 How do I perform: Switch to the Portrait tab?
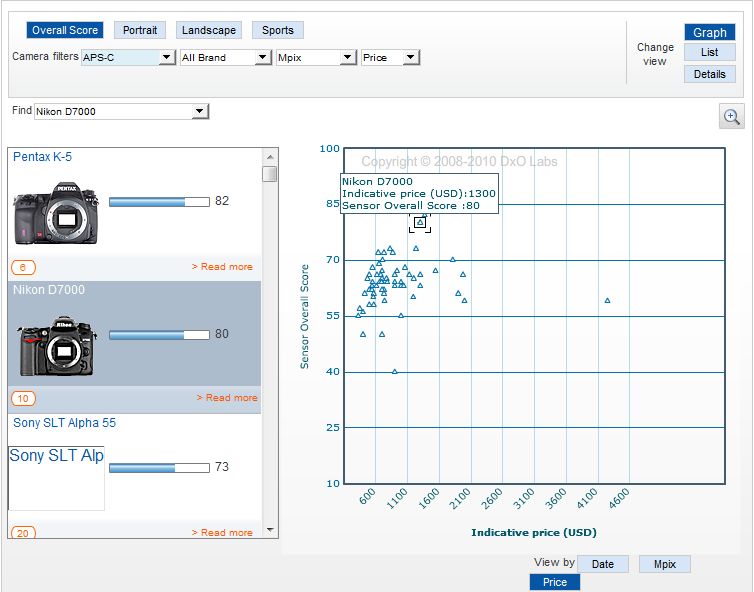[x=140, y=30]
